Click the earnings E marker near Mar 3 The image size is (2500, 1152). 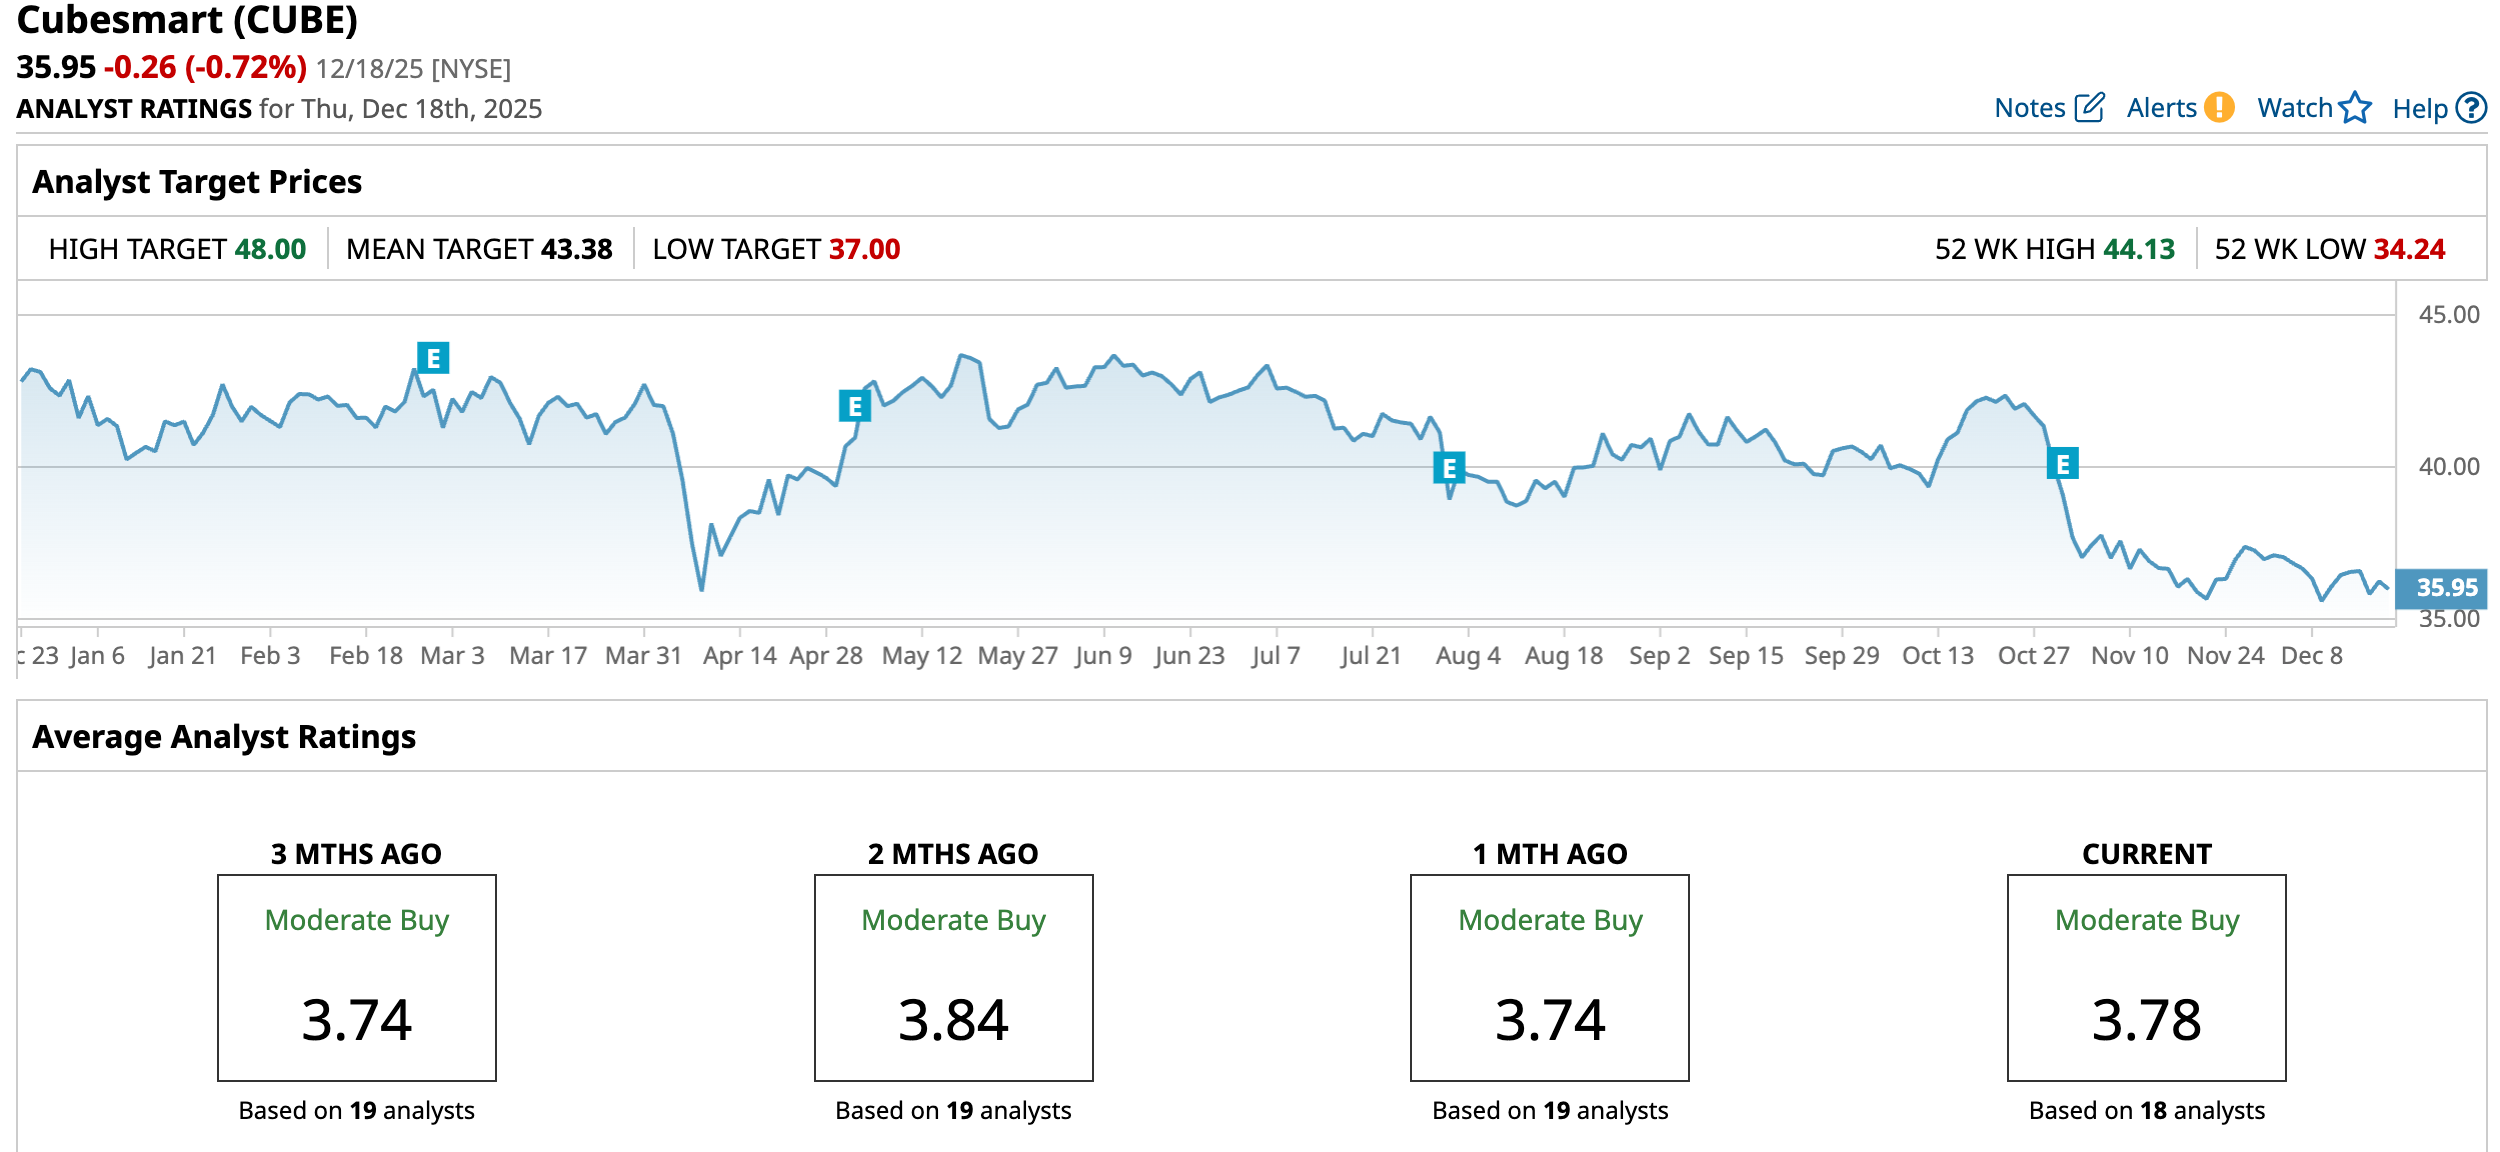pyautogui.click(x=433, y=358)
